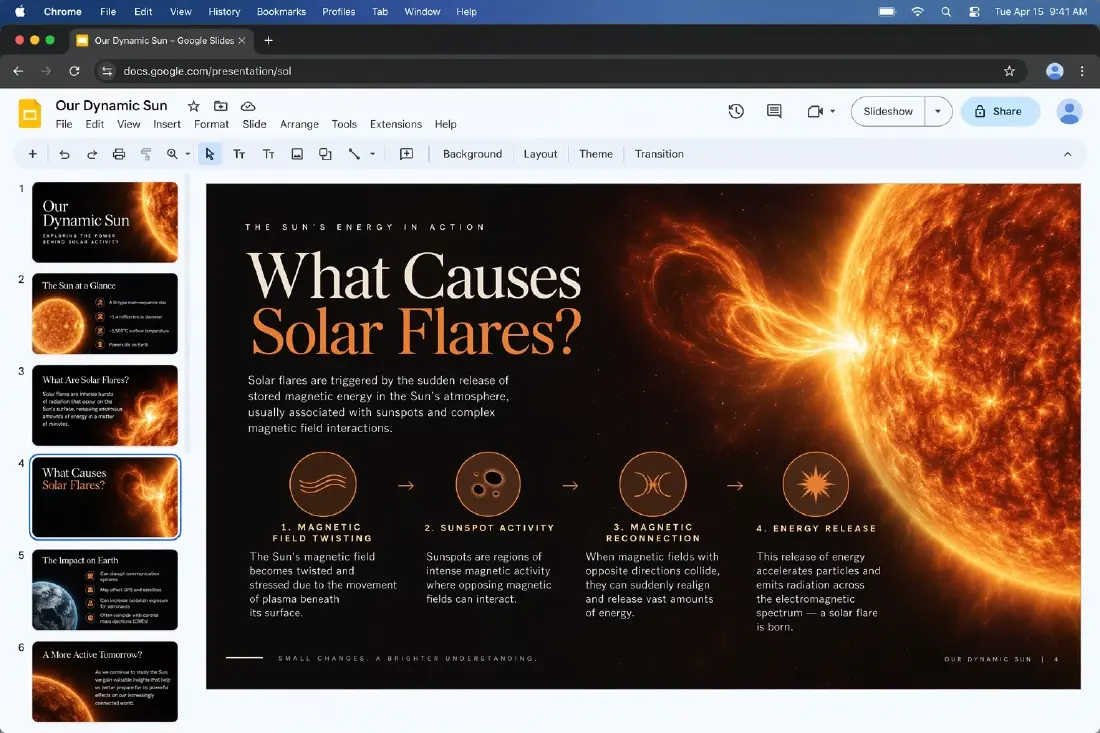Start the Slideshow

tap(887, 112)
